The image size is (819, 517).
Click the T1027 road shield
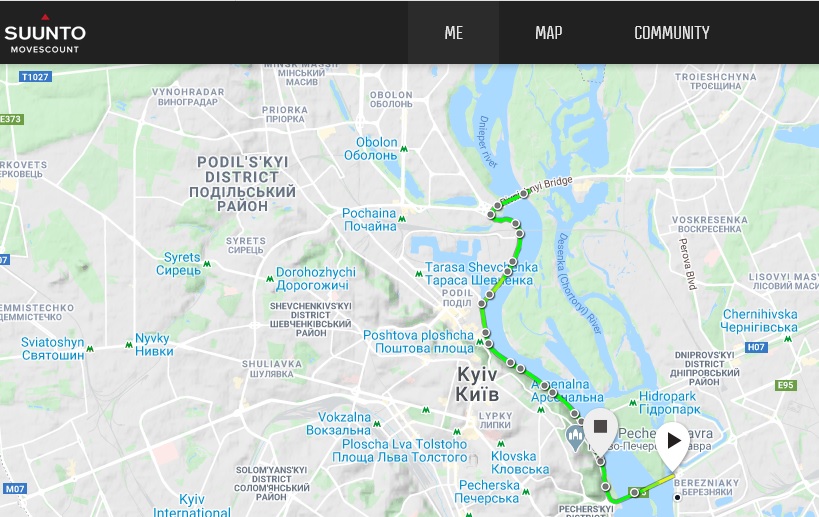pyautogui.click(x=35, y=77)
